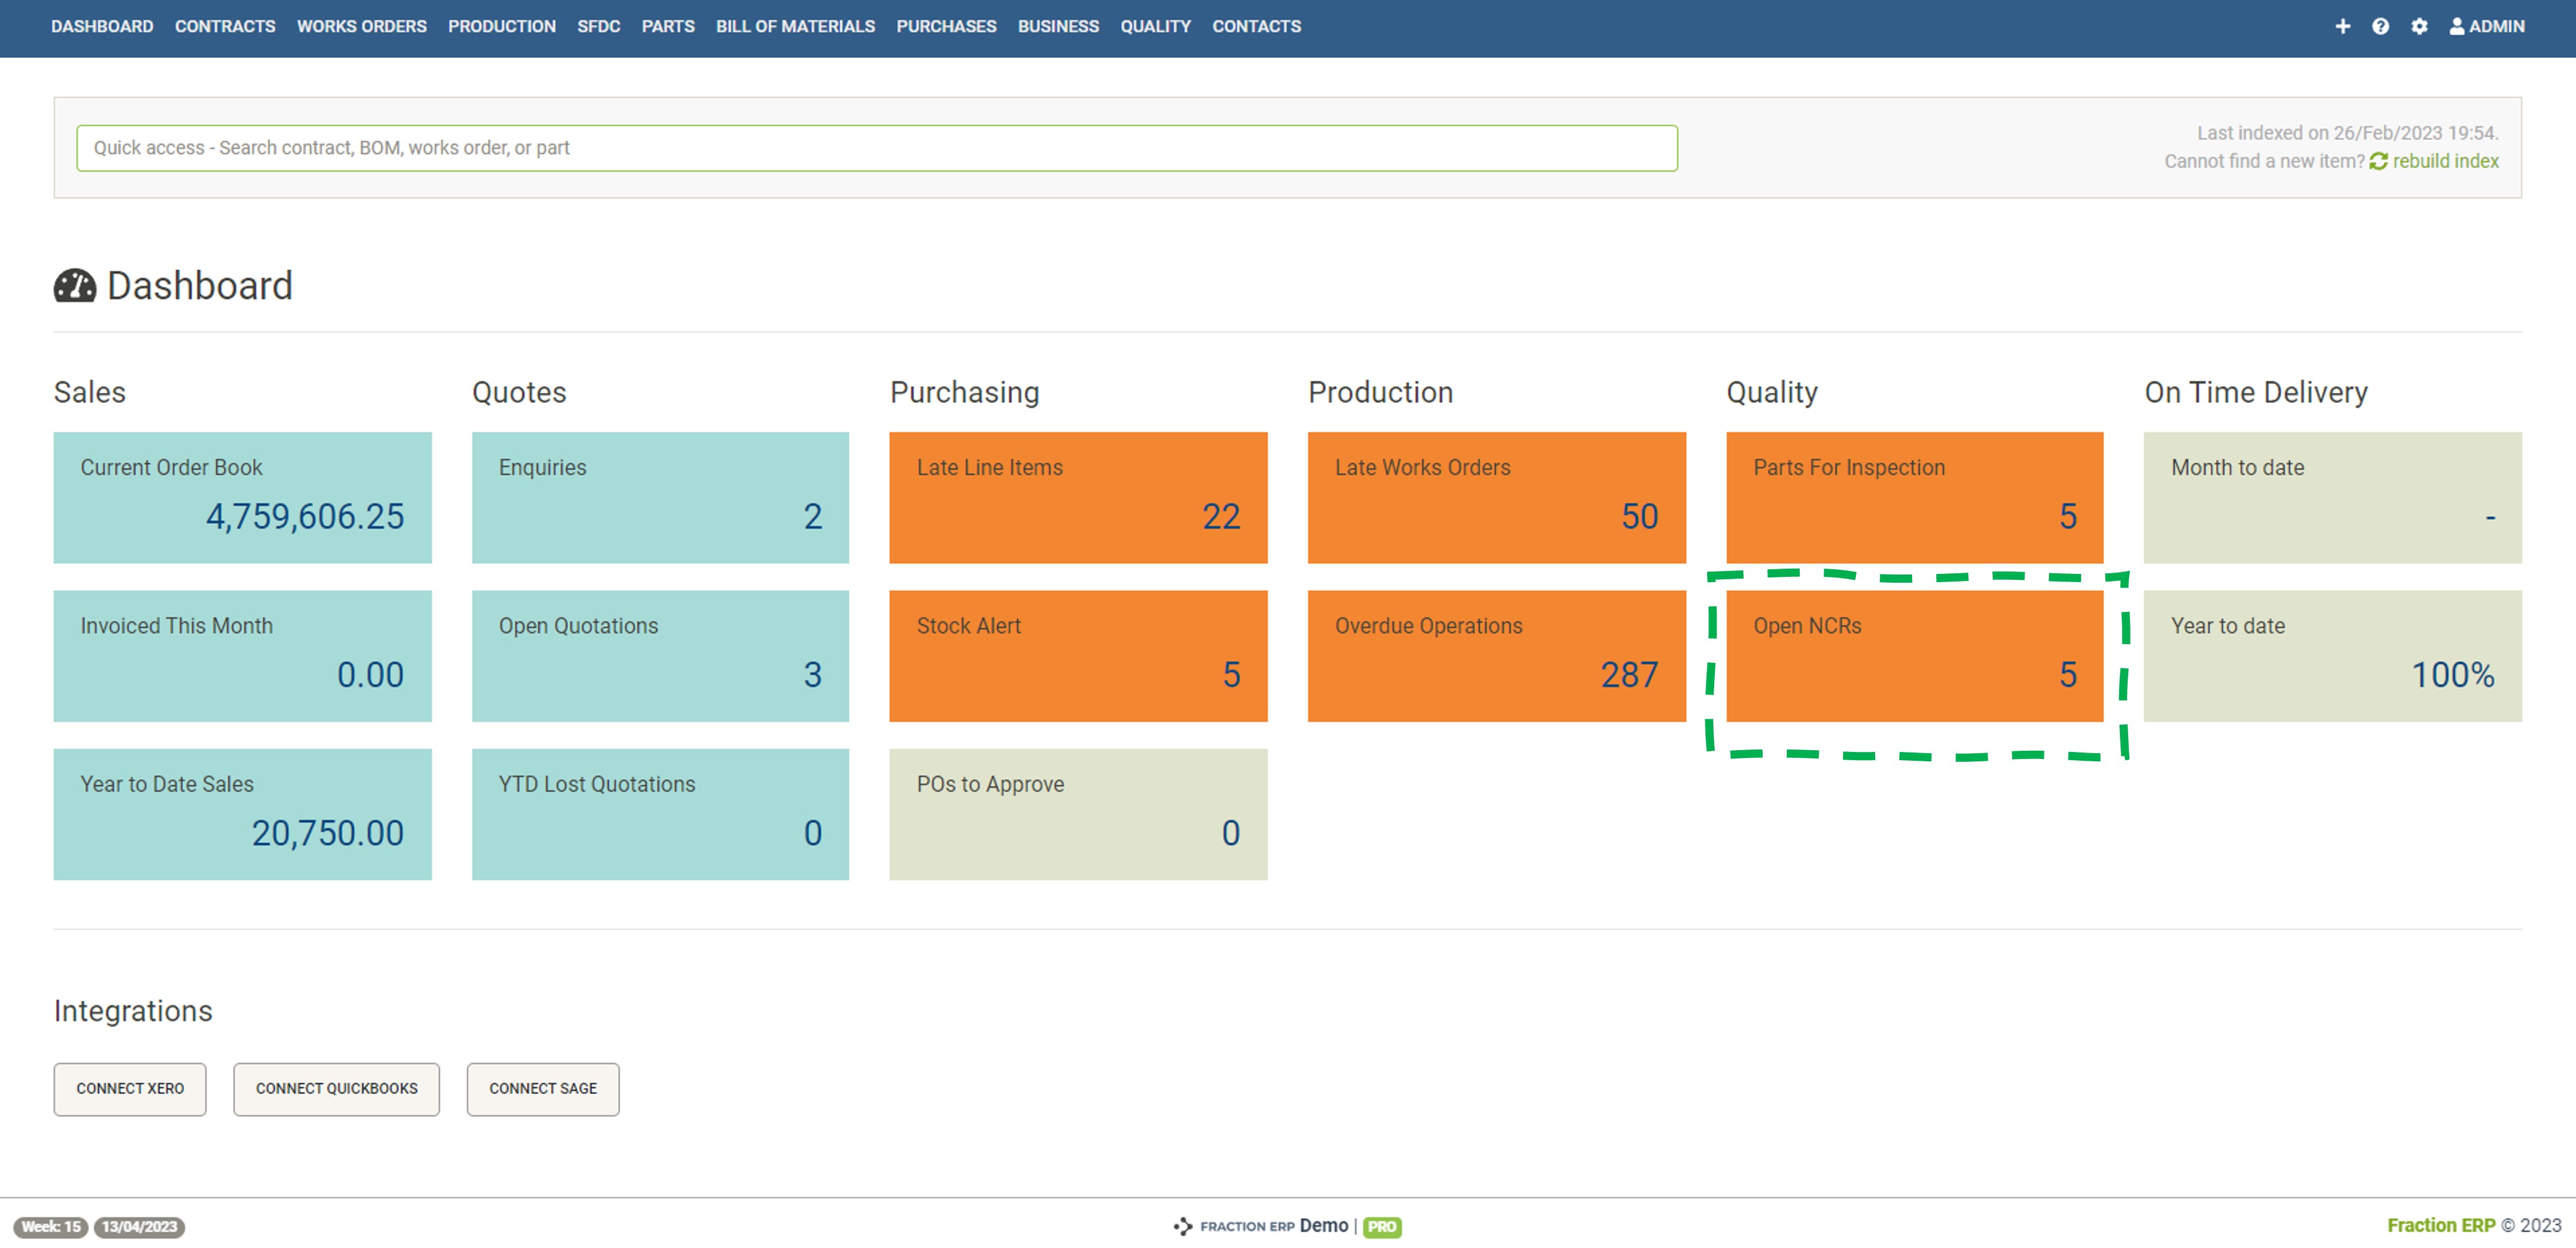Click the CONNECT QUICKBOOKS button
The image size is (2576, 1248).
point(336,1089)
